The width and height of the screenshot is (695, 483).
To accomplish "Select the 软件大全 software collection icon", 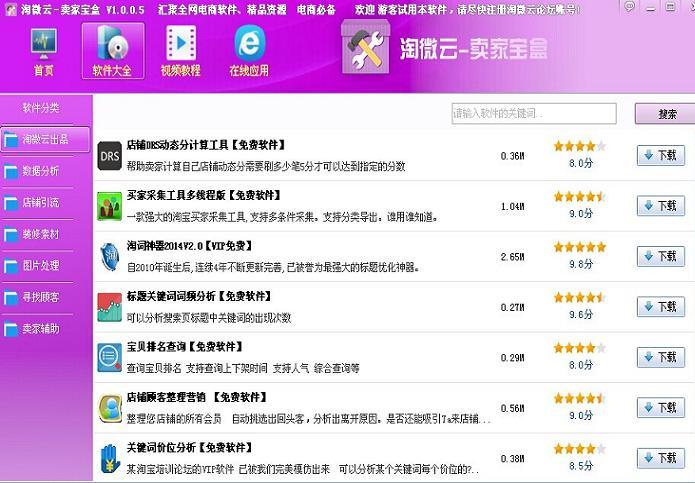I will [113, 51].
